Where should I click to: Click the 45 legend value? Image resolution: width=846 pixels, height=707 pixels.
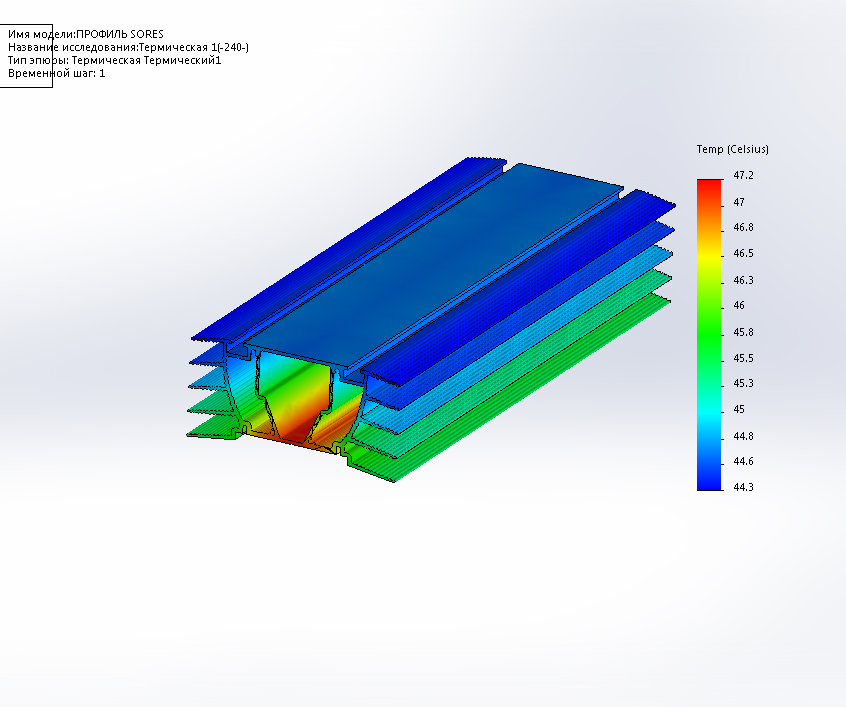[739, 409]
